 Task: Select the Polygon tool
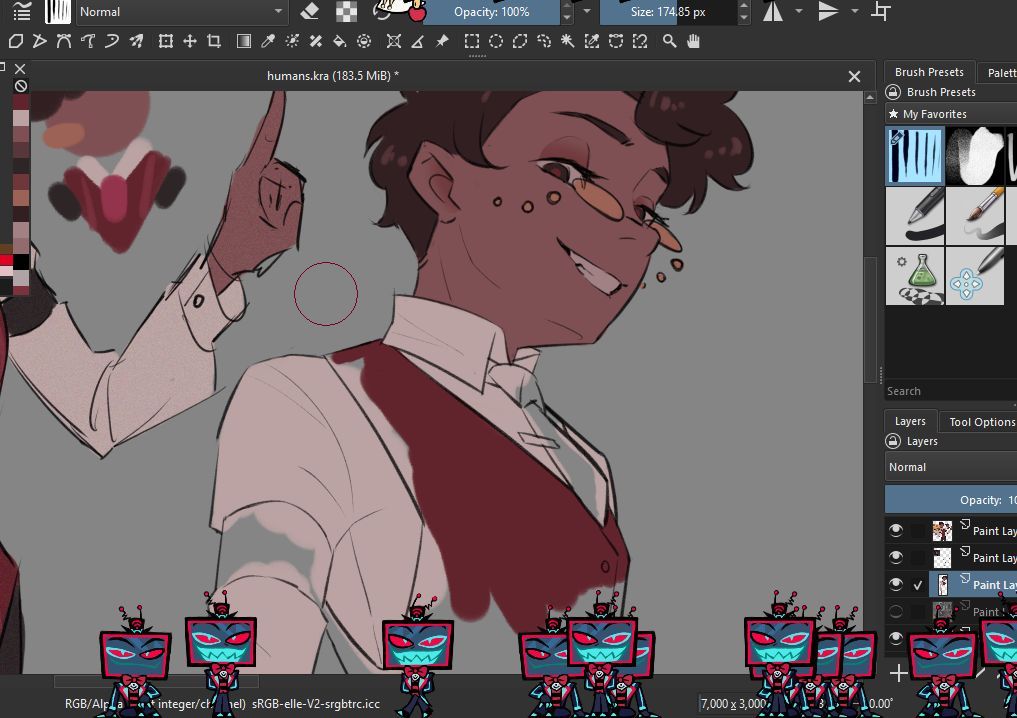tap(16, 42)
